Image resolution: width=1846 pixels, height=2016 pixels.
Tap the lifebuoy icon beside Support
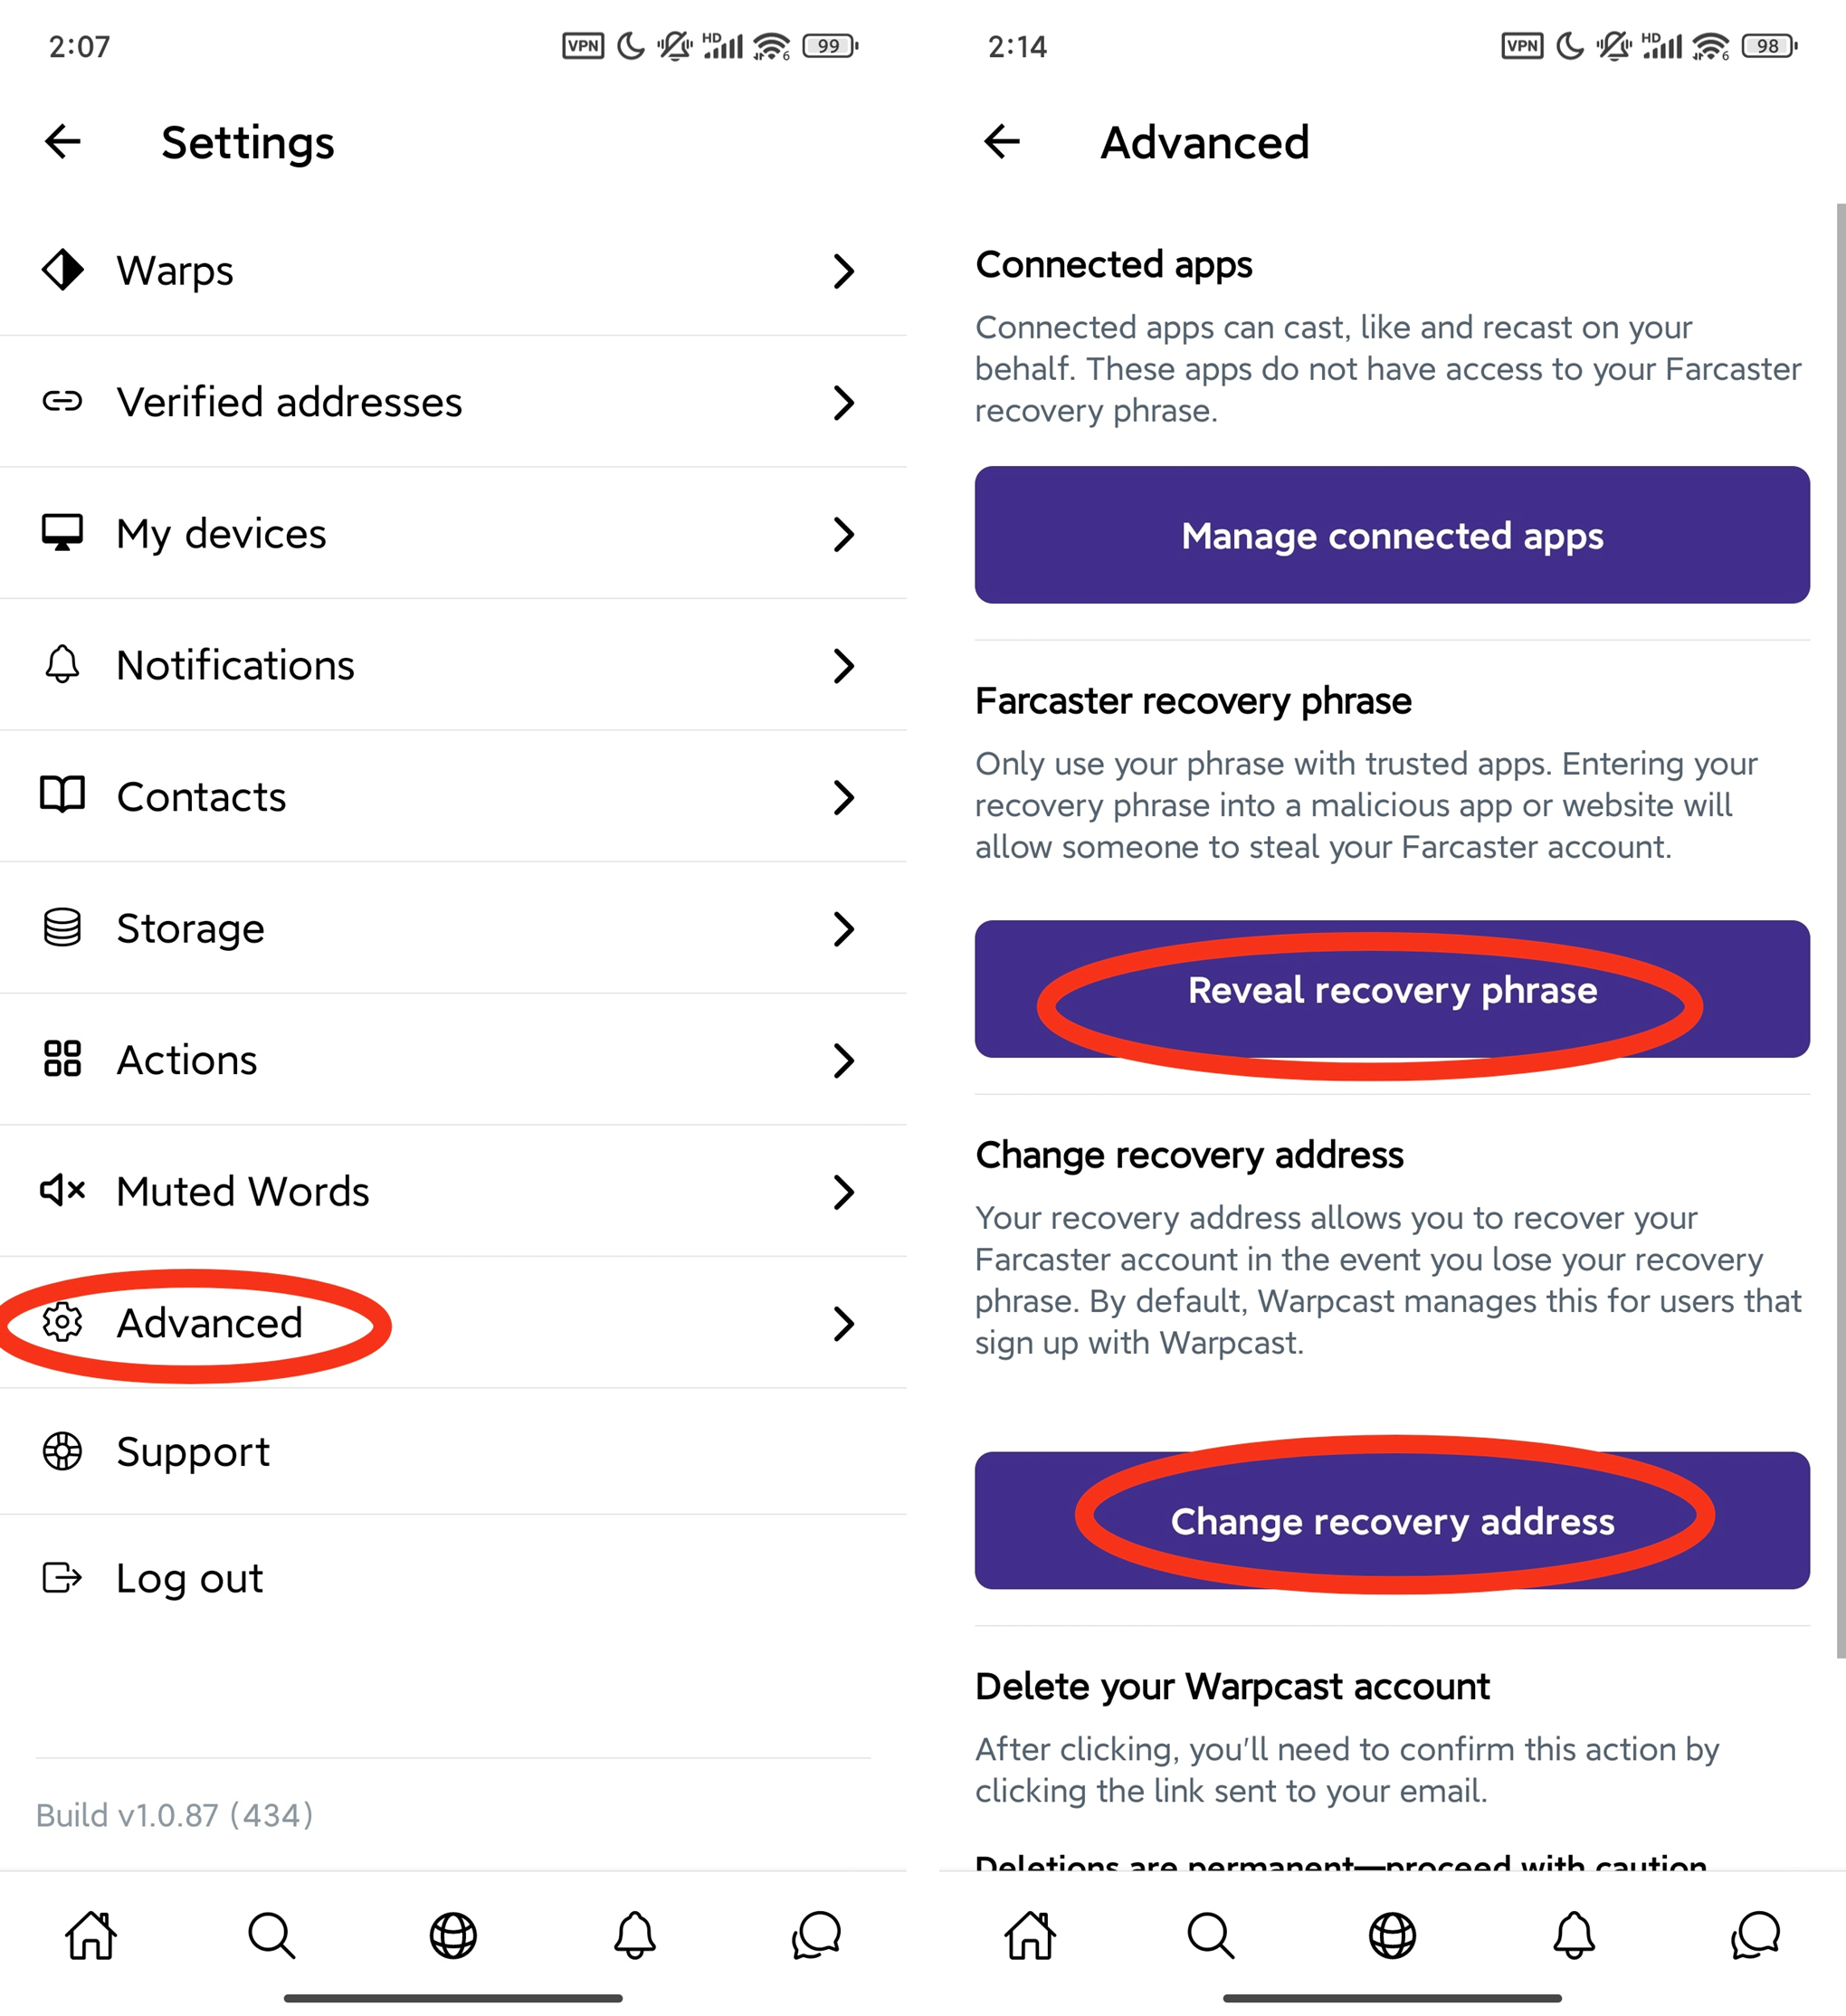pyautogui.click(x=63, y=1451)
